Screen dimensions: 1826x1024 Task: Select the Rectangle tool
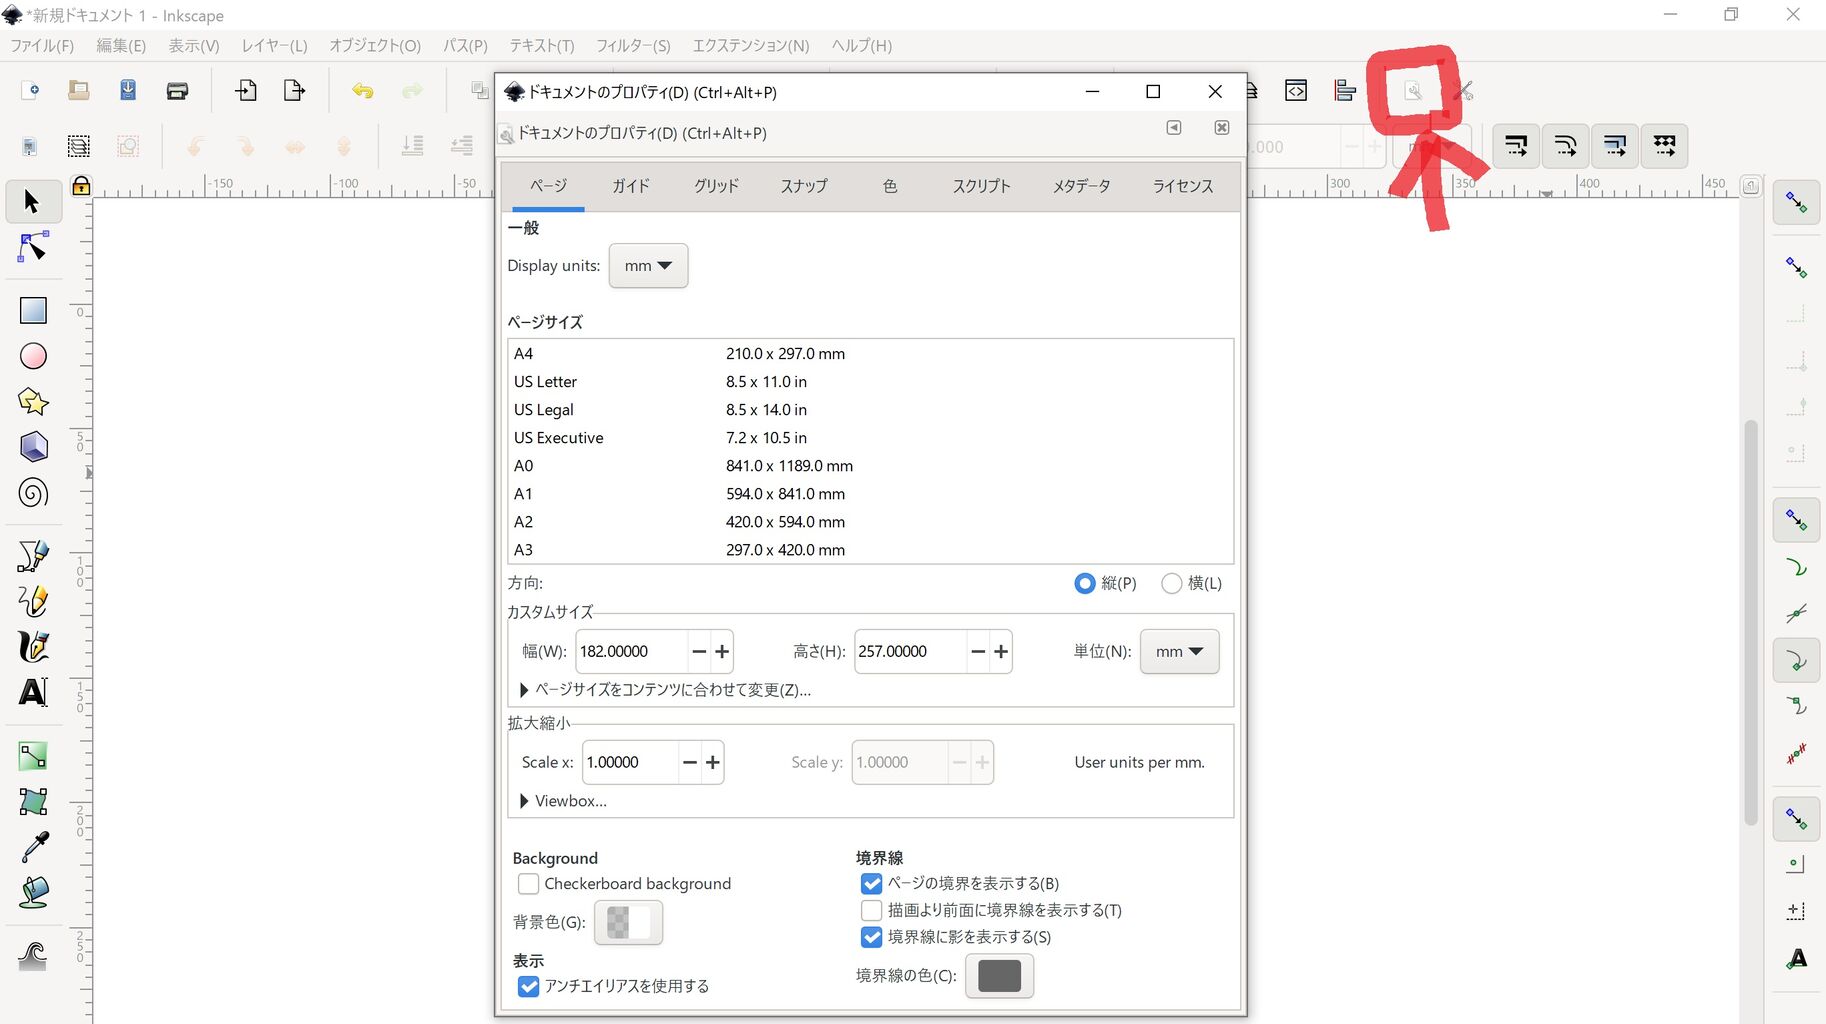pyautogui.click(x=33, y=310)
